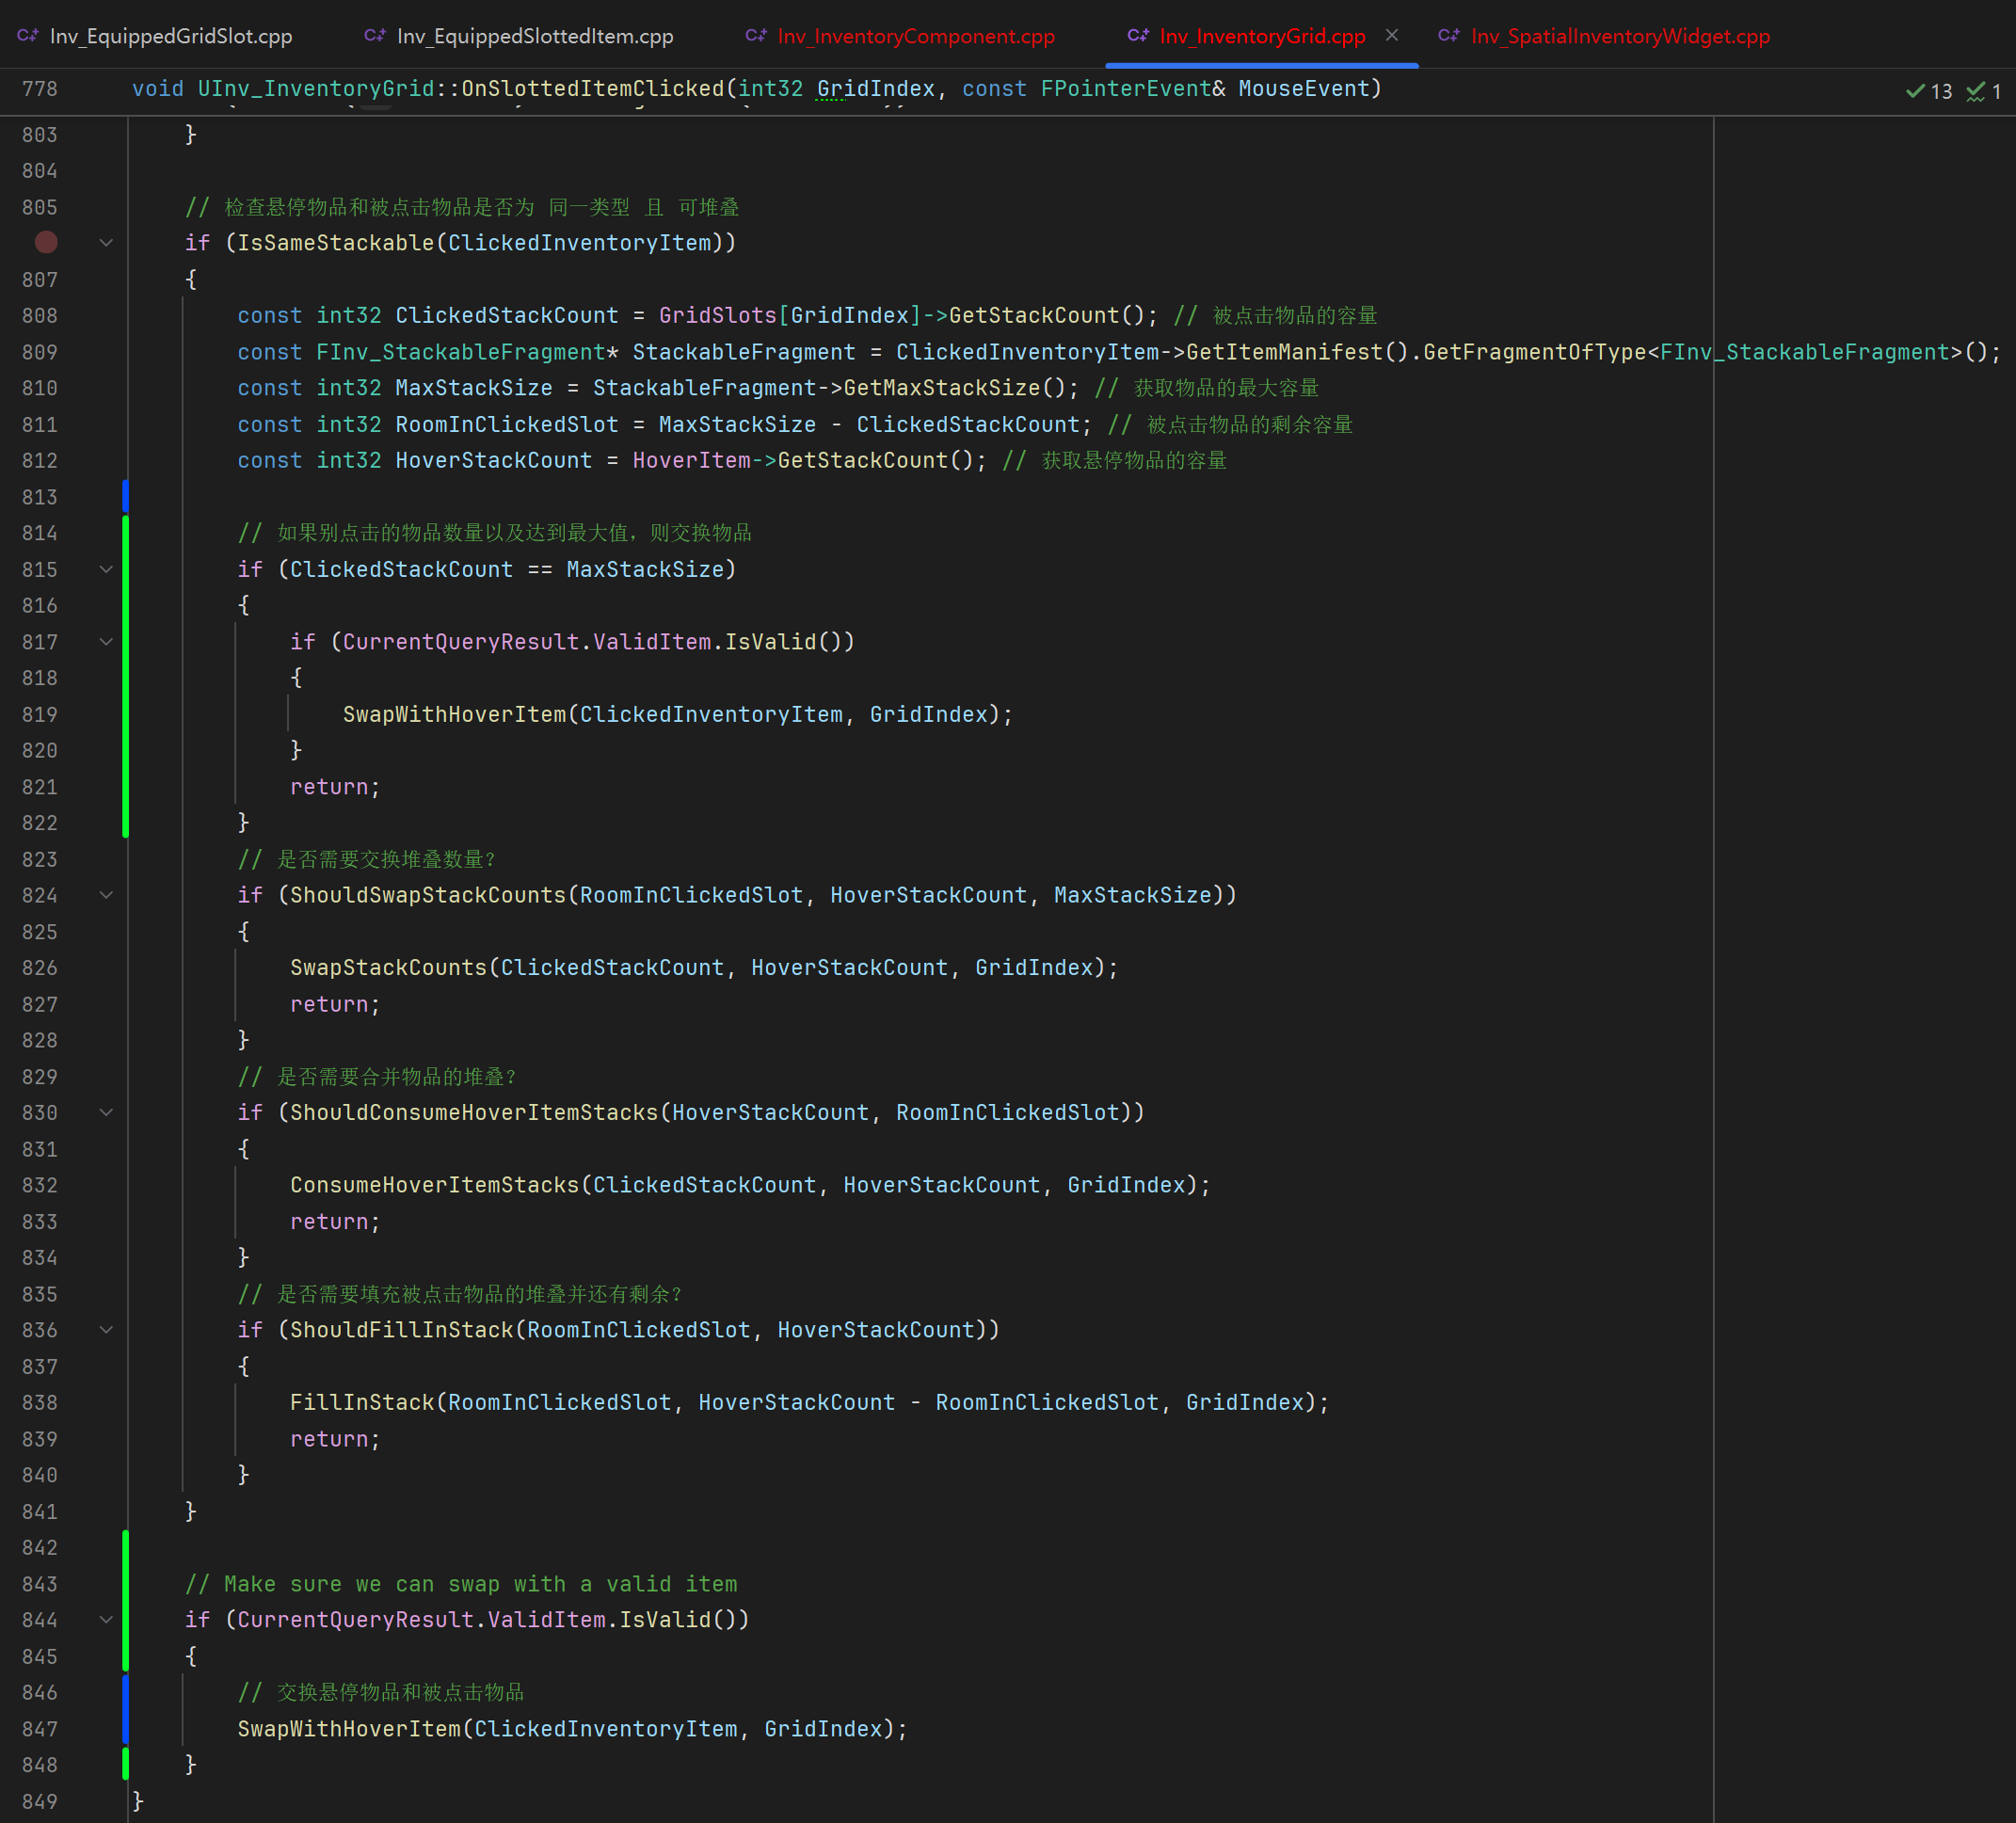Fold the ClickedStackCount == MaxStackSize block
Viewport: 2016px width, 1823px height.
[x=106, y=569]
